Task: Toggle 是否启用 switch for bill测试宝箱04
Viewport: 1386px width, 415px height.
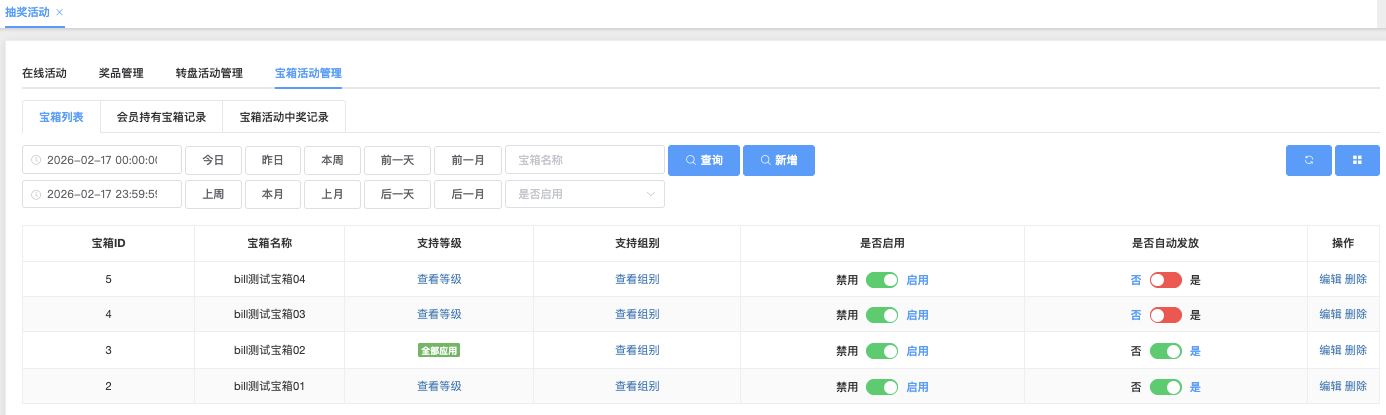Action: pos(882,280)
